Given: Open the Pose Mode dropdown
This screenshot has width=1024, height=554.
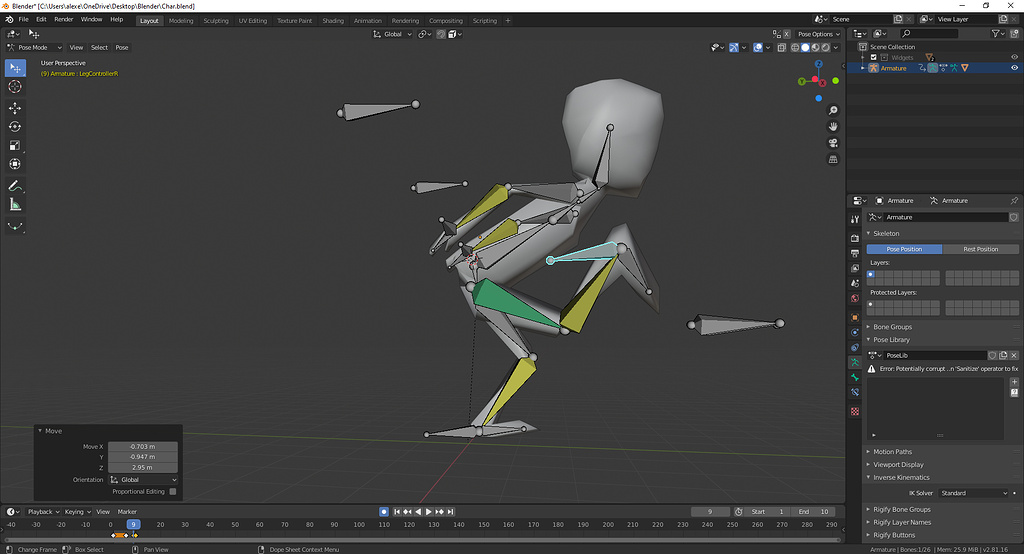Looking at the screenshot, I should coord(34,48).
